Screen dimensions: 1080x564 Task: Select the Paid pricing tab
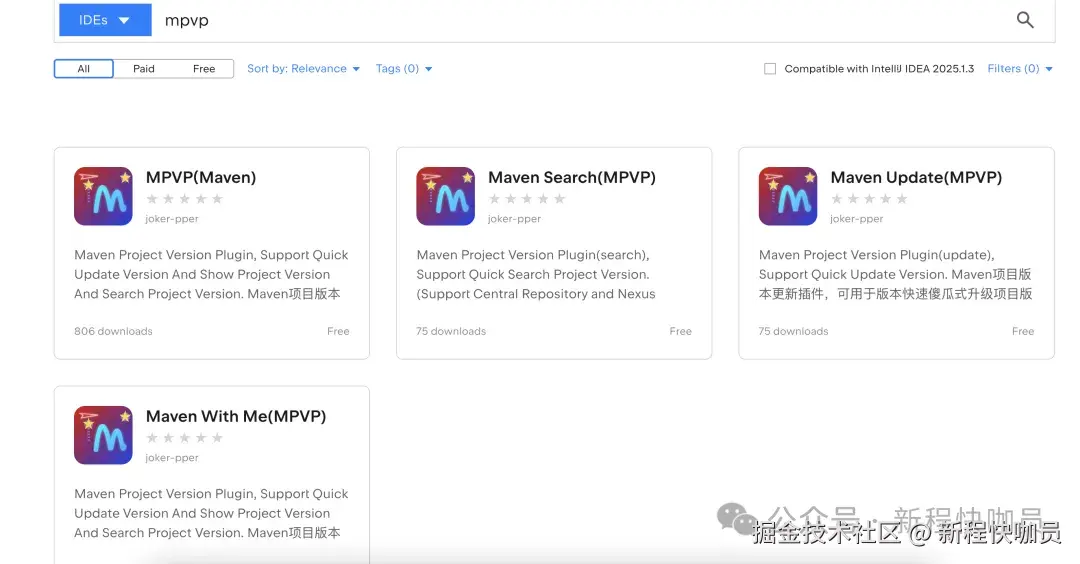coord(144,69)
